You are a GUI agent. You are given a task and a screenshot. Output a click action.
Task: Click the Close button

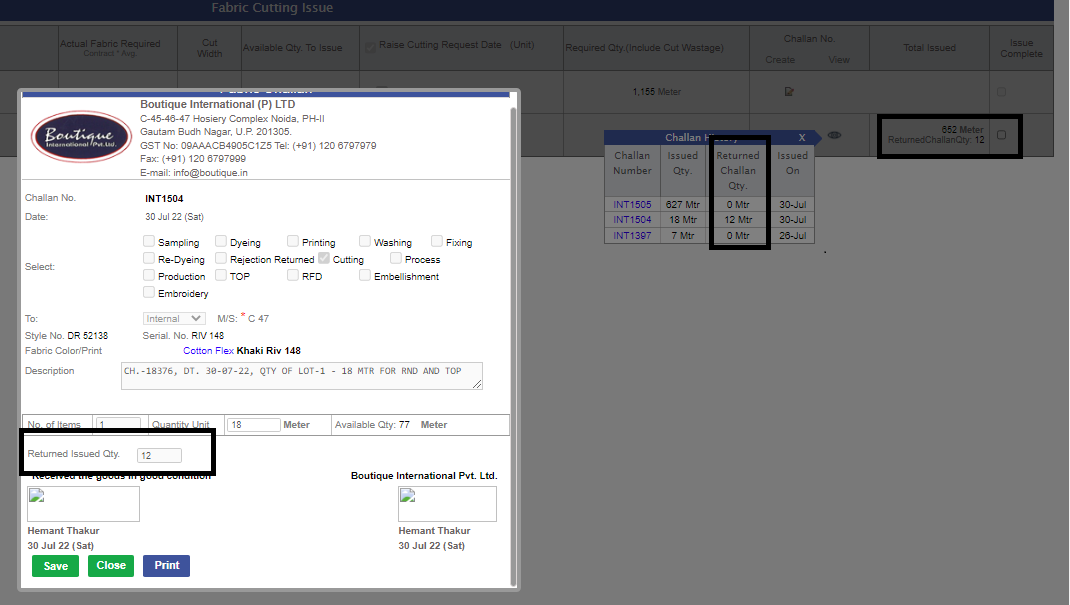[111, 565]
